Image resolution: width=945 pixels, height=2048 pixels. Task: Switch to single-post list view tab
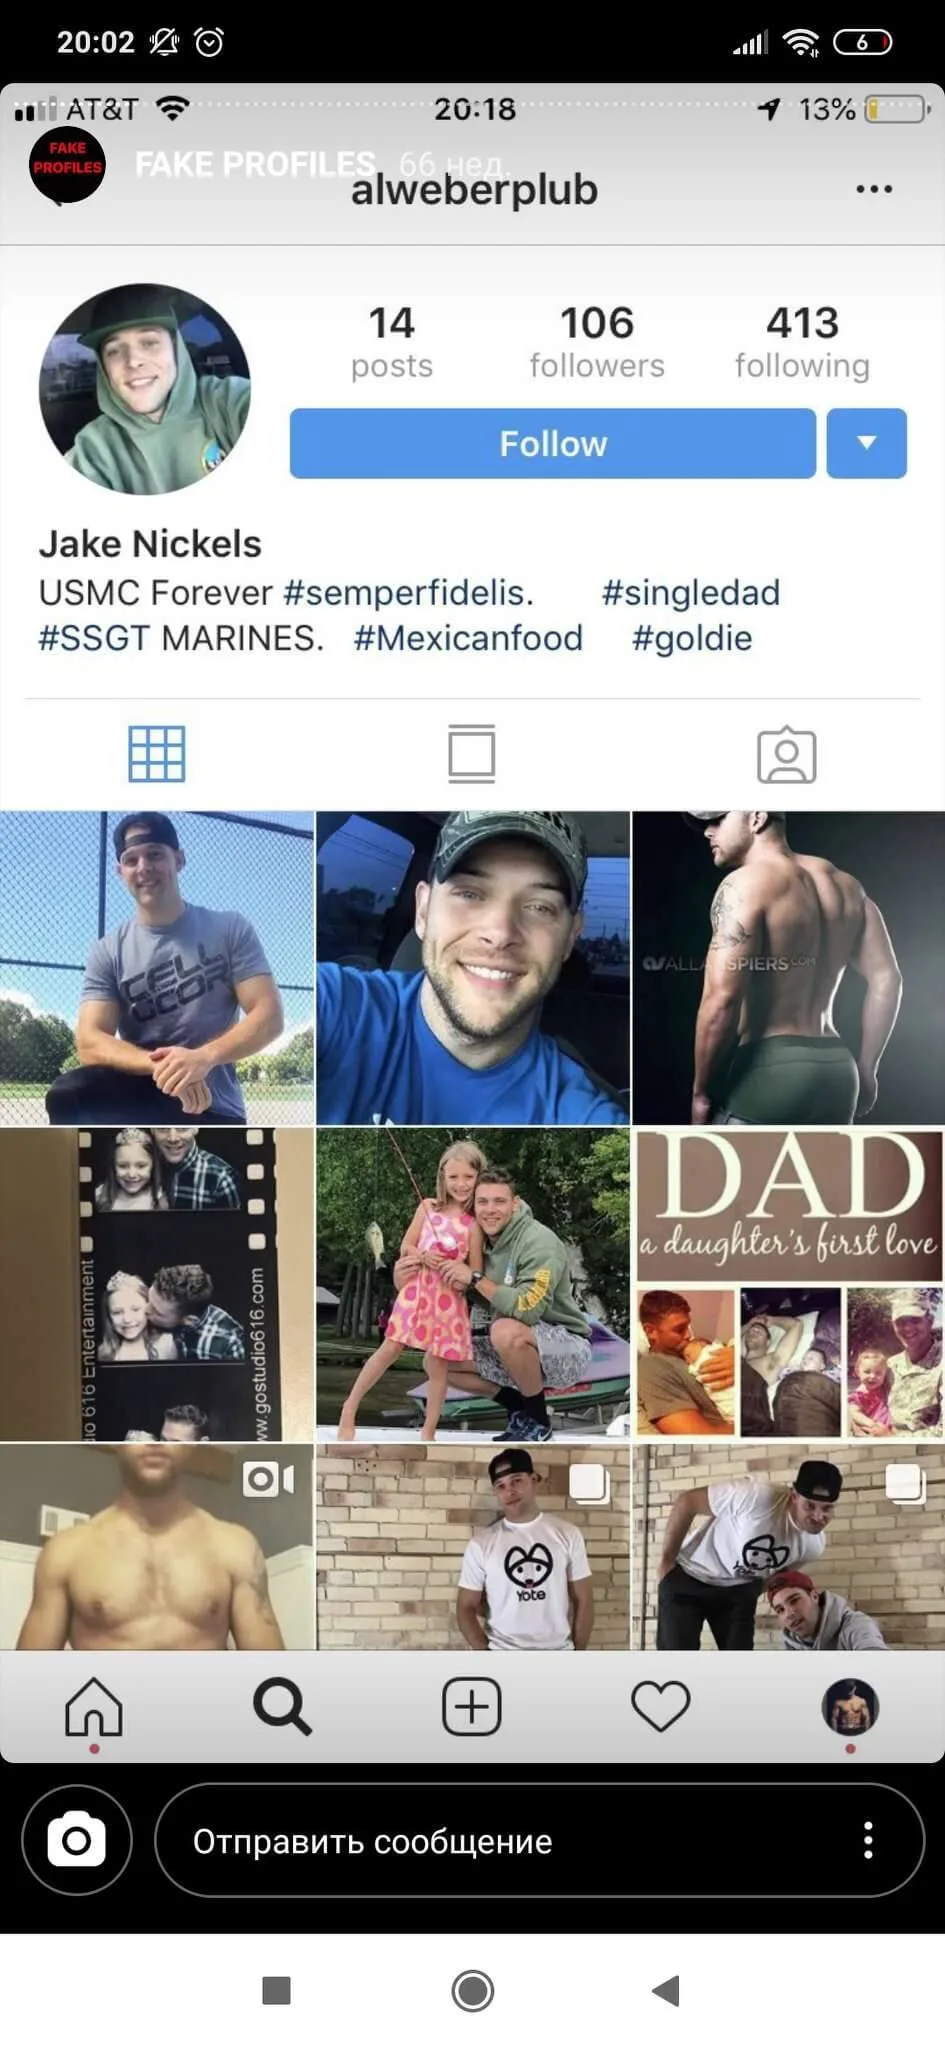(x=471, y=754)
